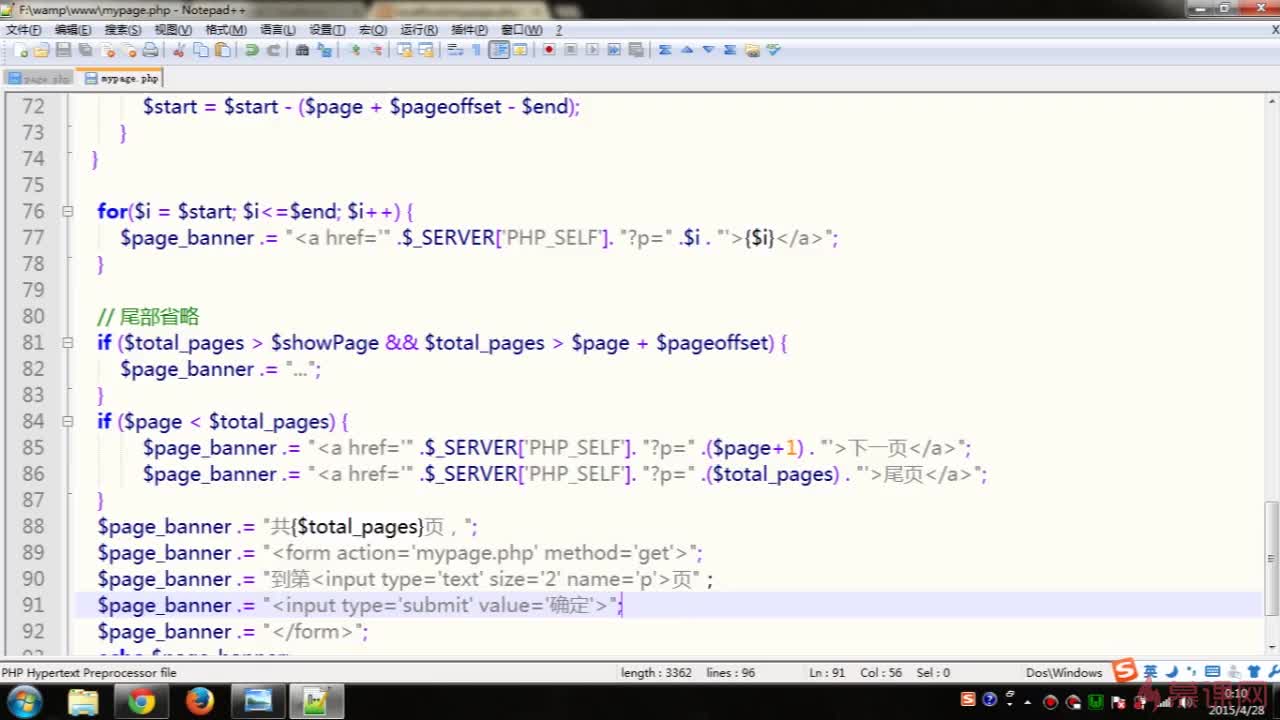This screenshot has width=1280, height=720.
Task: Collapse the for loop fold at line 76
Action: pos(67,211)
